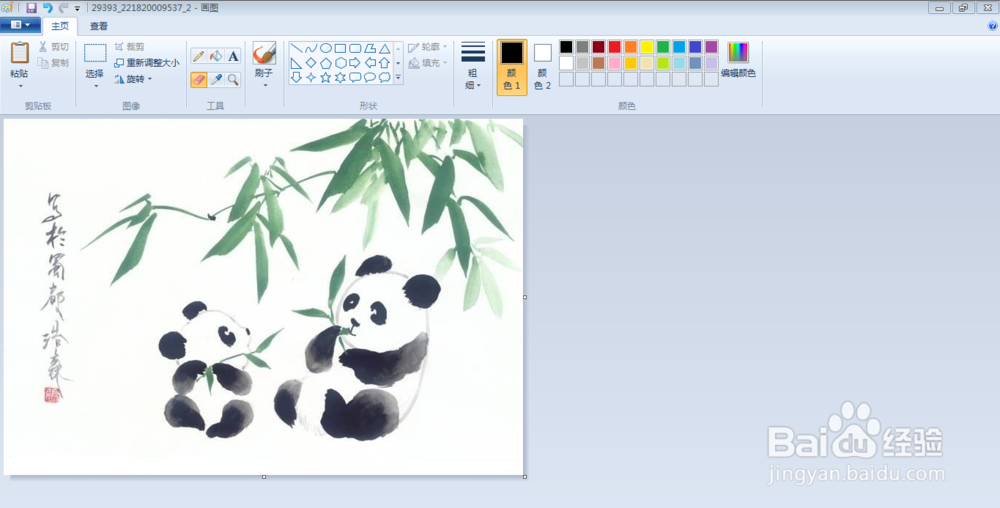Choose the diamond shape
The height and width of the screenshot is (508, 1000).
click(311, 63)
